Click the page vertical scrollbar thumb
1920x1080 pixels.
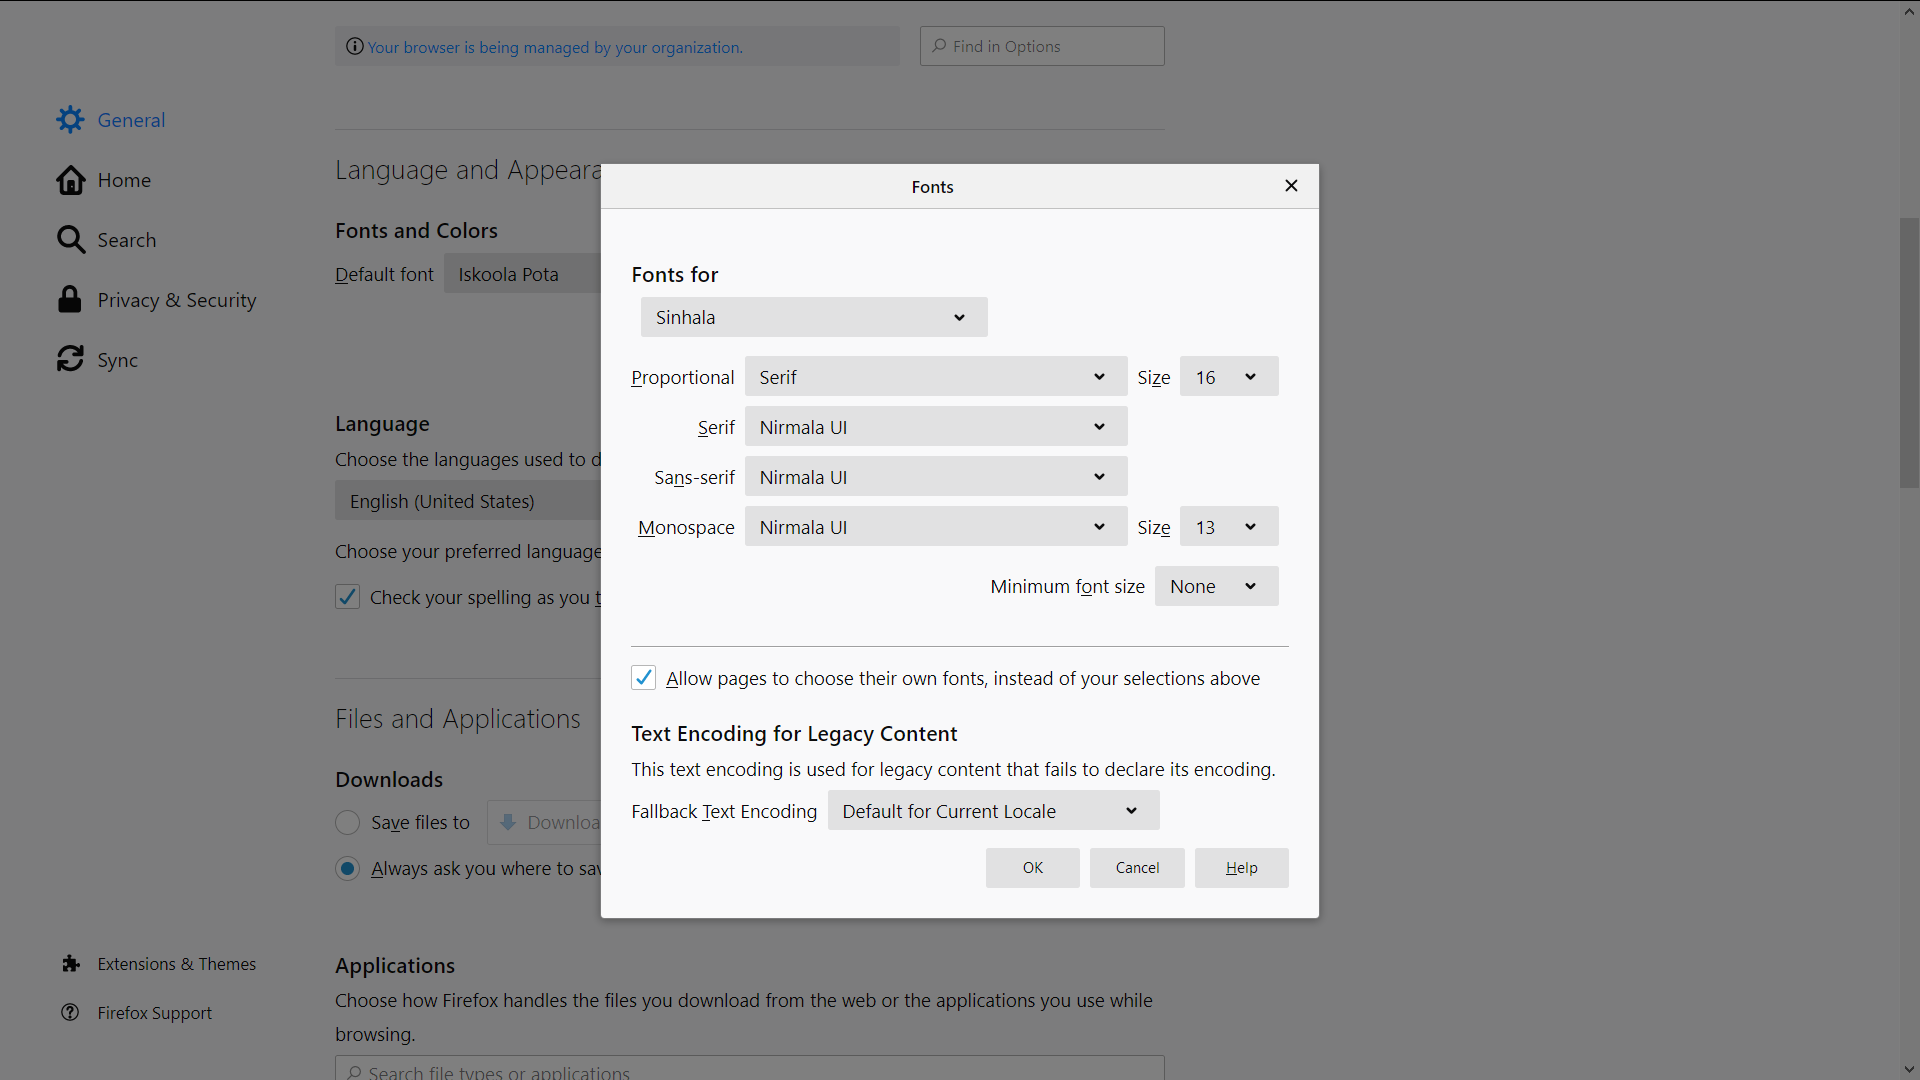coord(1909,352)
